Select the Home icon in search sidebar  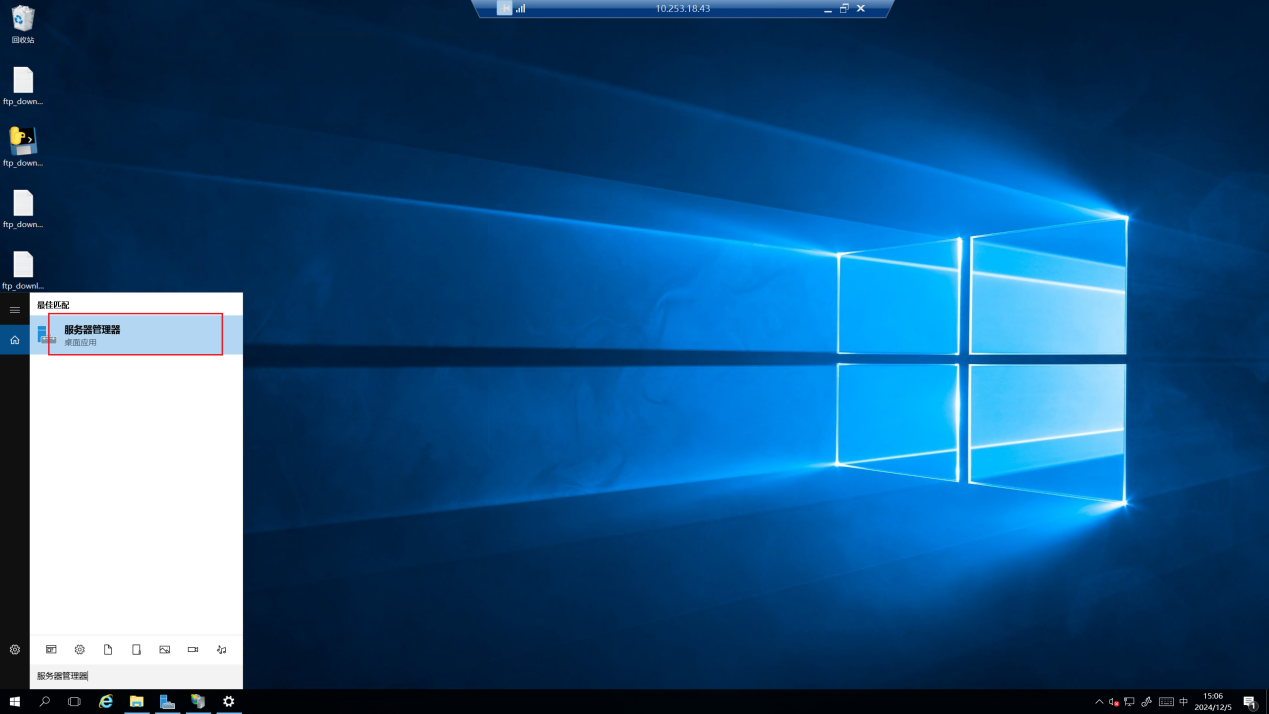15,340
